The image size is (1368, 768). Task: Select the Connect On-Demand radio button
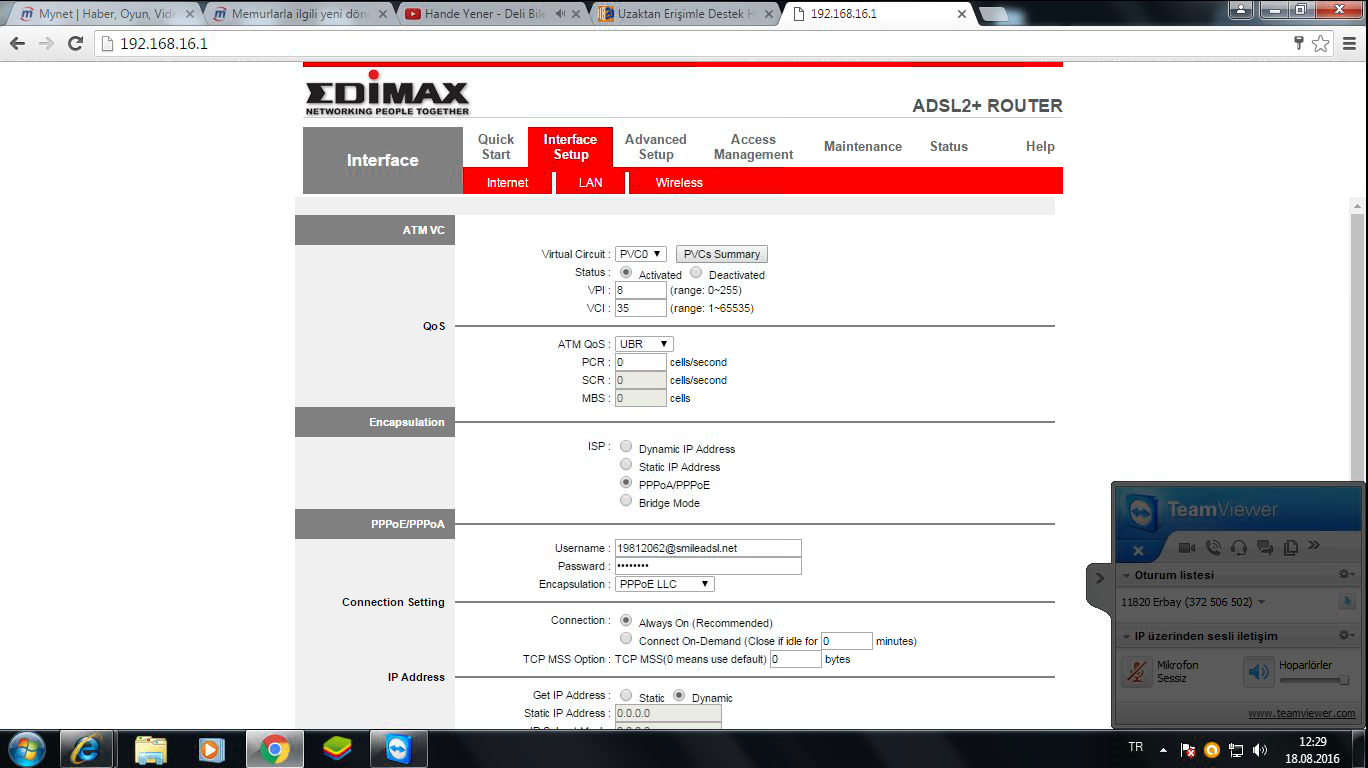tap(626, 639)
